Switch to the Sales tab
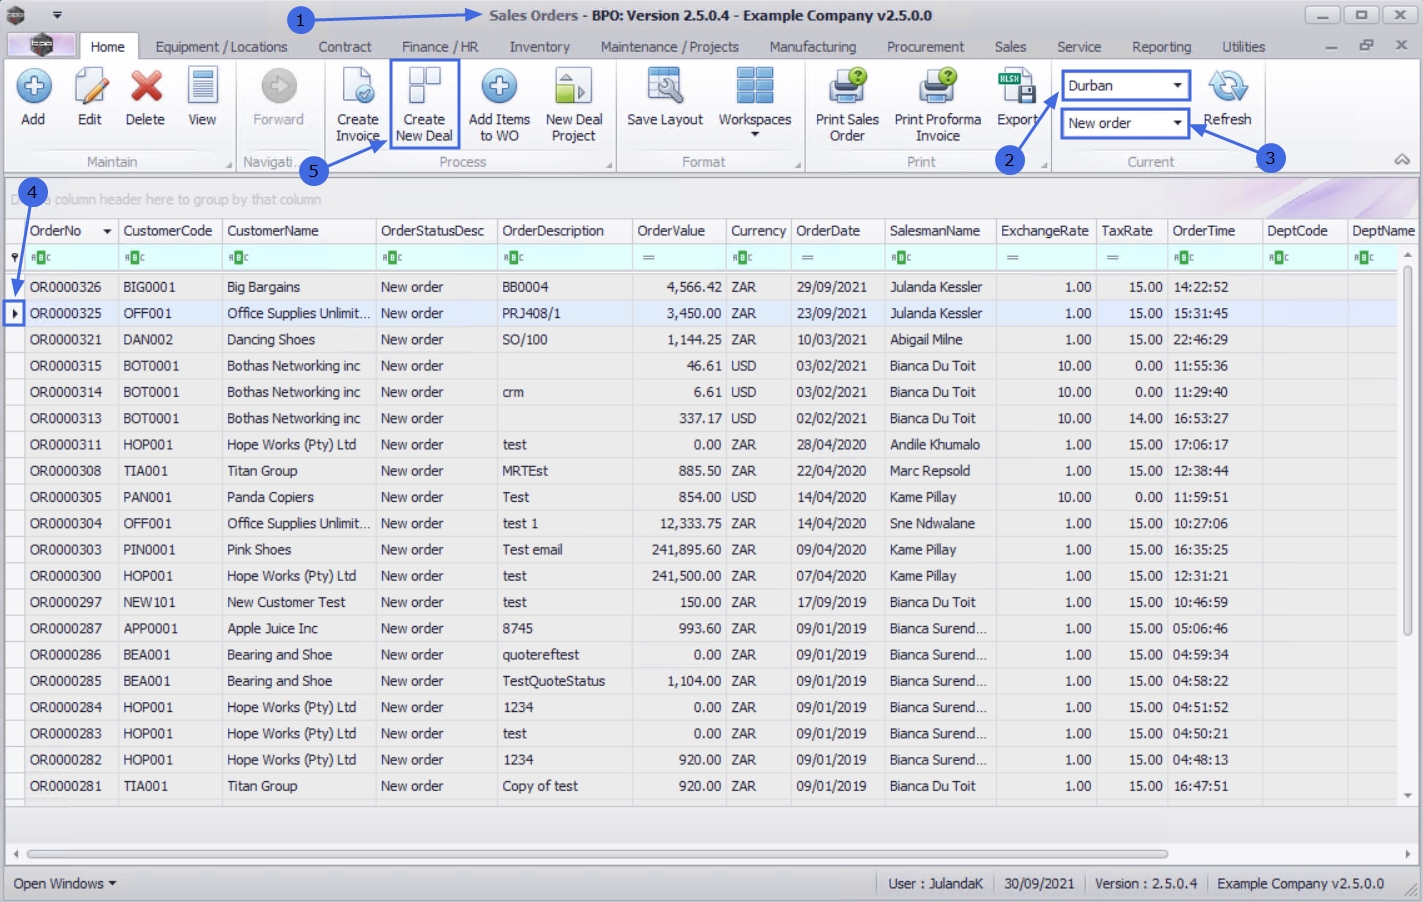The image size is (1423, 902). tap(1010, 47)
